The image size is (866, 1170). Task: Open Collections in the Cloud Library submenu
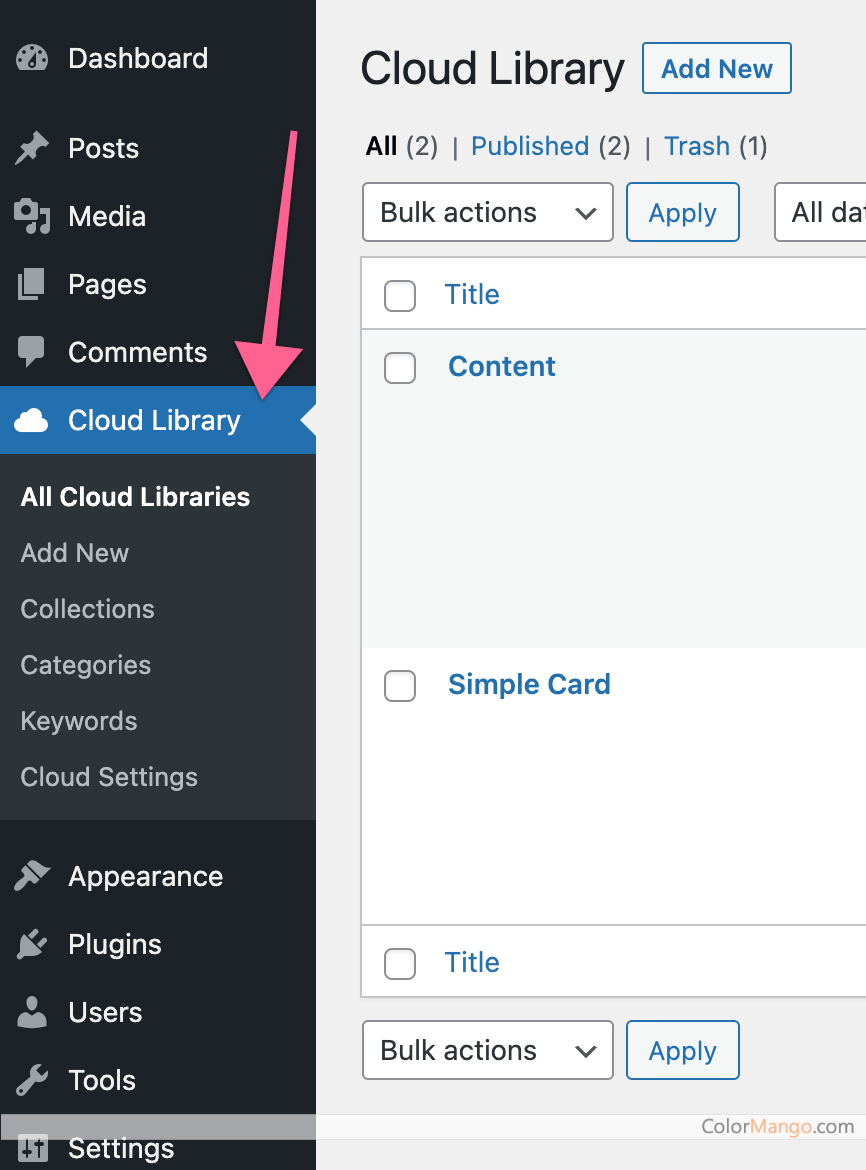(88, 609)
